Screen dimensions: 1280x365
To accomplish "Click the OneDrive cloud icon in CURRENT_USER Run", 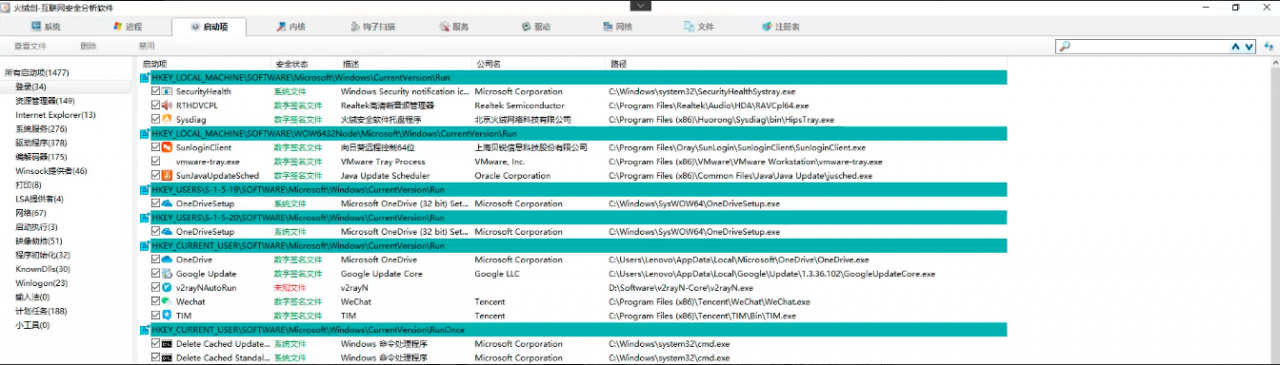I will pyautogui.click(x=167, y=259).
